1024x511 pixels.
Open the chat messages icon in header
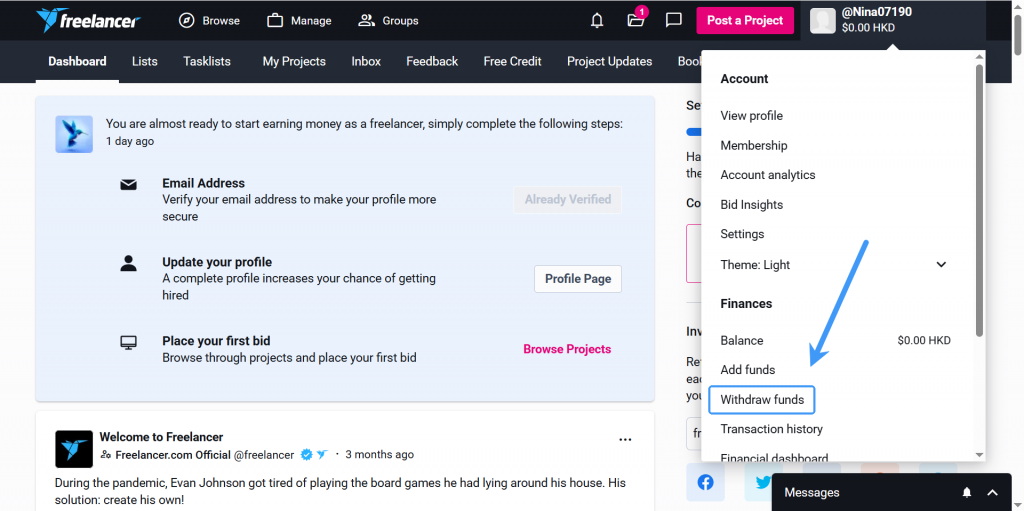(x=674, y=20)
